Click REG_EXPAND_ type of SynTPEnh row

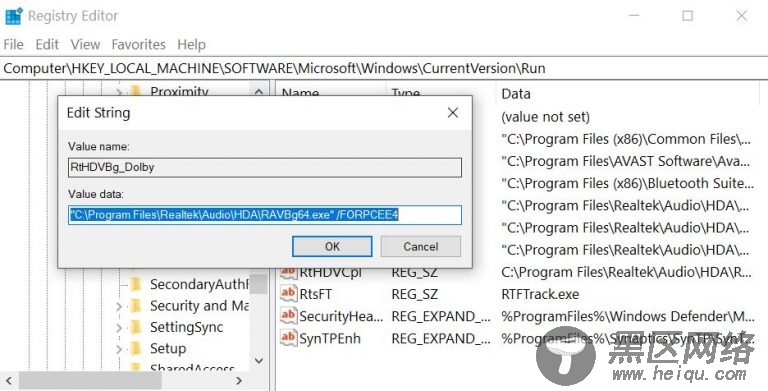(x=440, y=338)
